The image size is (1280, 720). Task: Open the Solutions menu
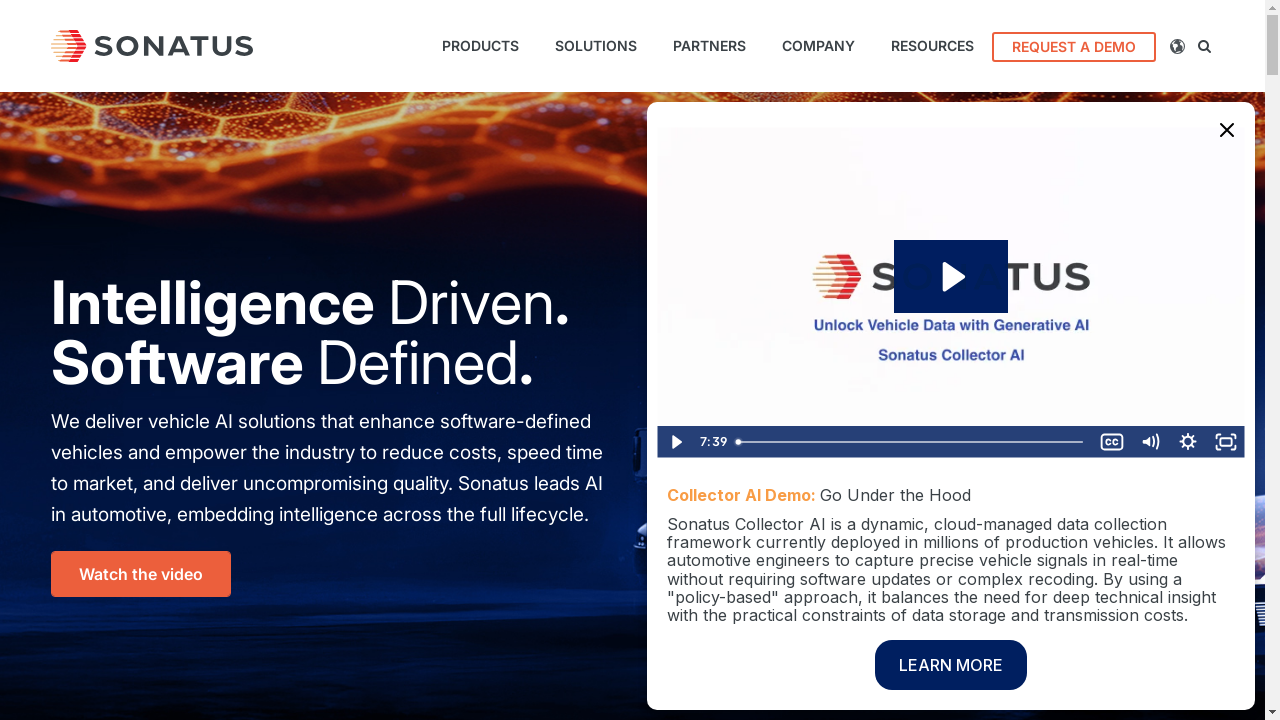[x=596, y=46]
